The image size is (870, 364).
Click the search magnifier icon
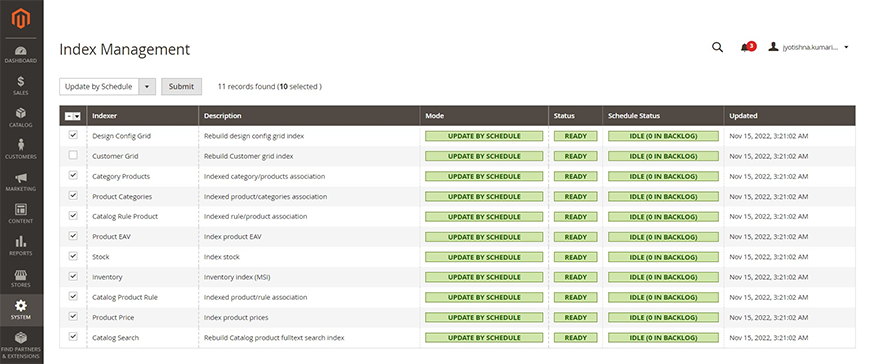tap(717, 48)
